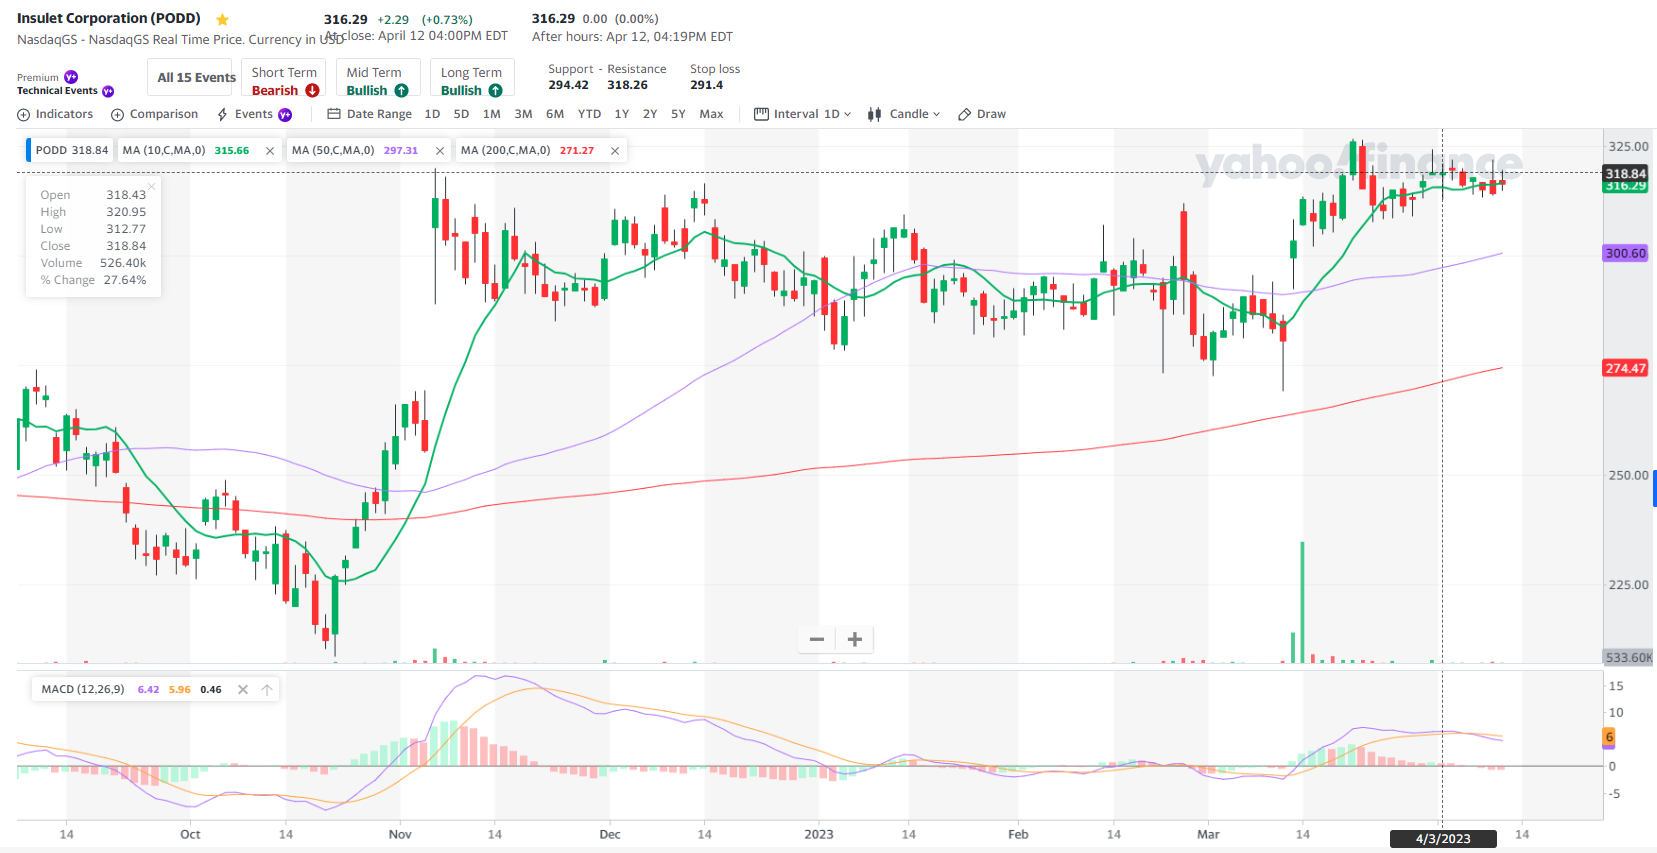Click the 4/3/2023 crosshair date label
Viewport: 1657px width, 853px height.
pos(1443,839)
